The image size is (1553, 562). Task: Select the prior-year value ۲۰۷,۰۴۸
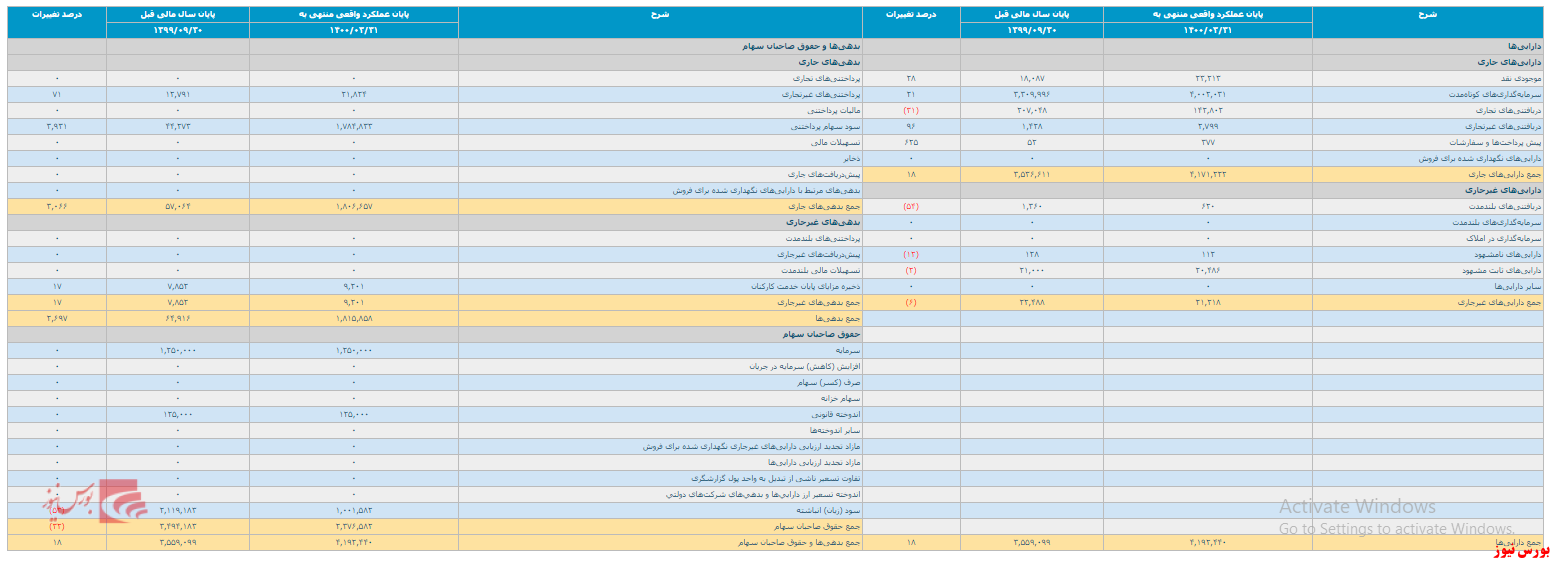click(x=1031, y=110)
